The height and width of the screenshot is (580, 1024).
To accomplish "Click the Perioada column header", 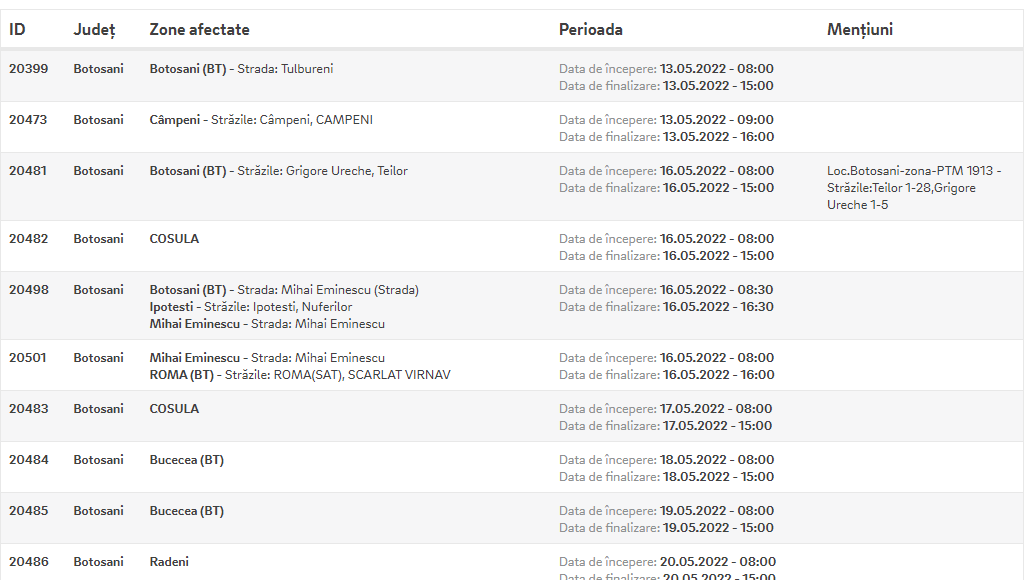I will tap(590, 29).
